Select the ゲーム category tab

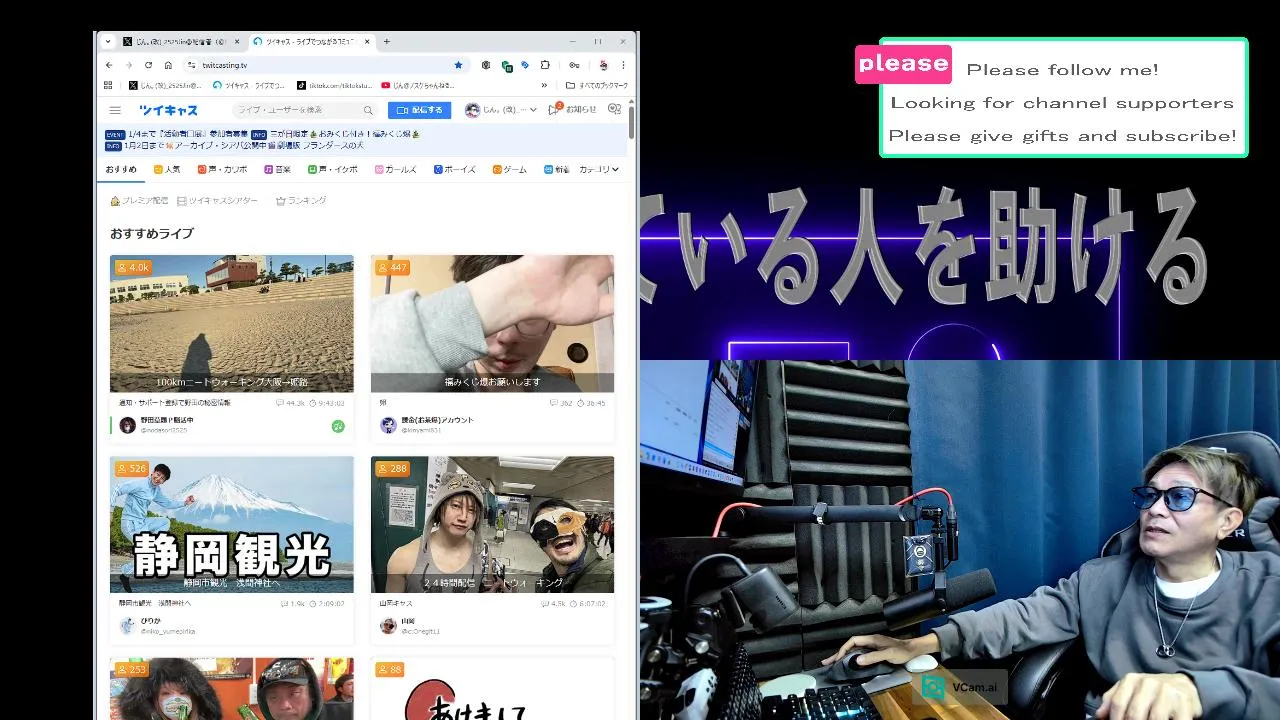(510, 170)
